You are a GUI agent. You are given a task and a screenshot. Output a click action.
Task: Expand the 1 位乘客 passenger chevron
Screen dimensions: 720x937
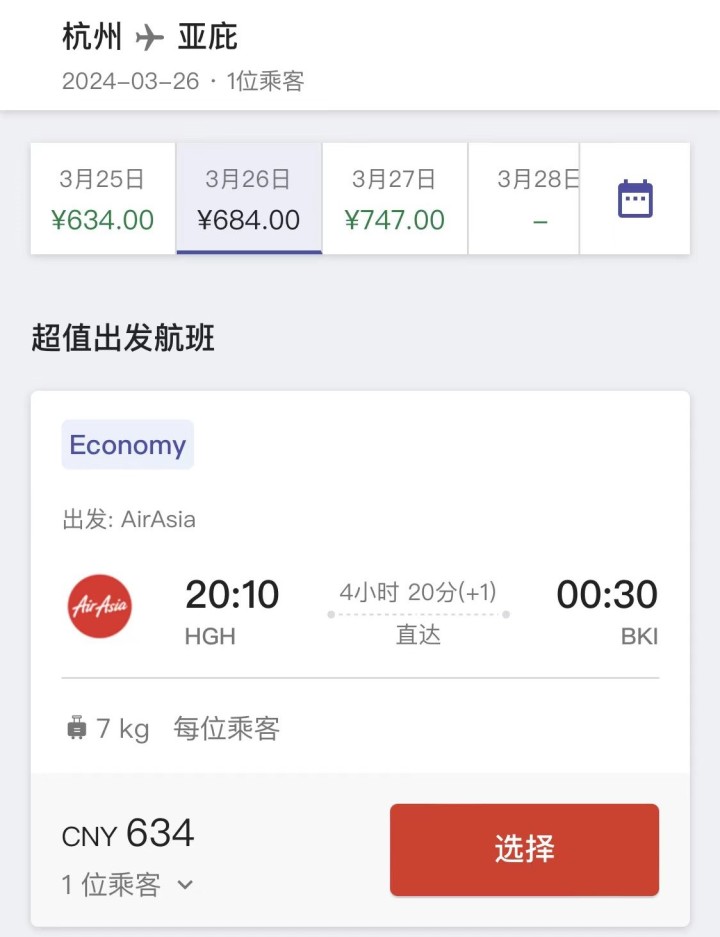[185, 884]
